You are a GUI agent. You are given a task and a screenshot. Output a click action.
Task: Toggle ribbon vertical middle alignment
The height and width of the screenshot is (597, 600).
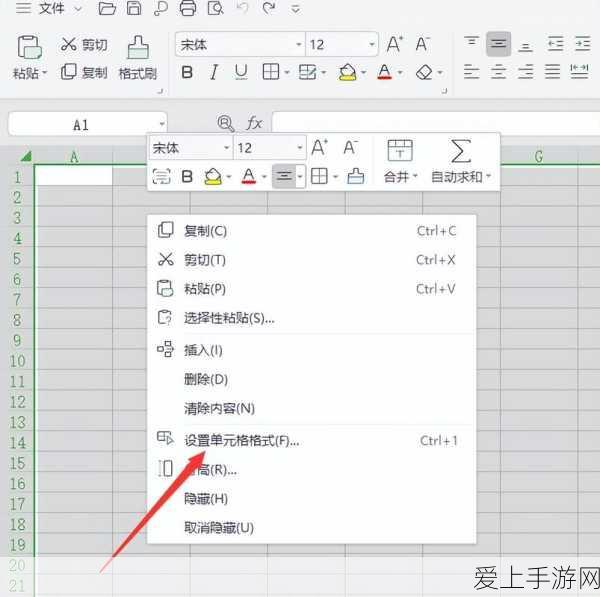499,44
